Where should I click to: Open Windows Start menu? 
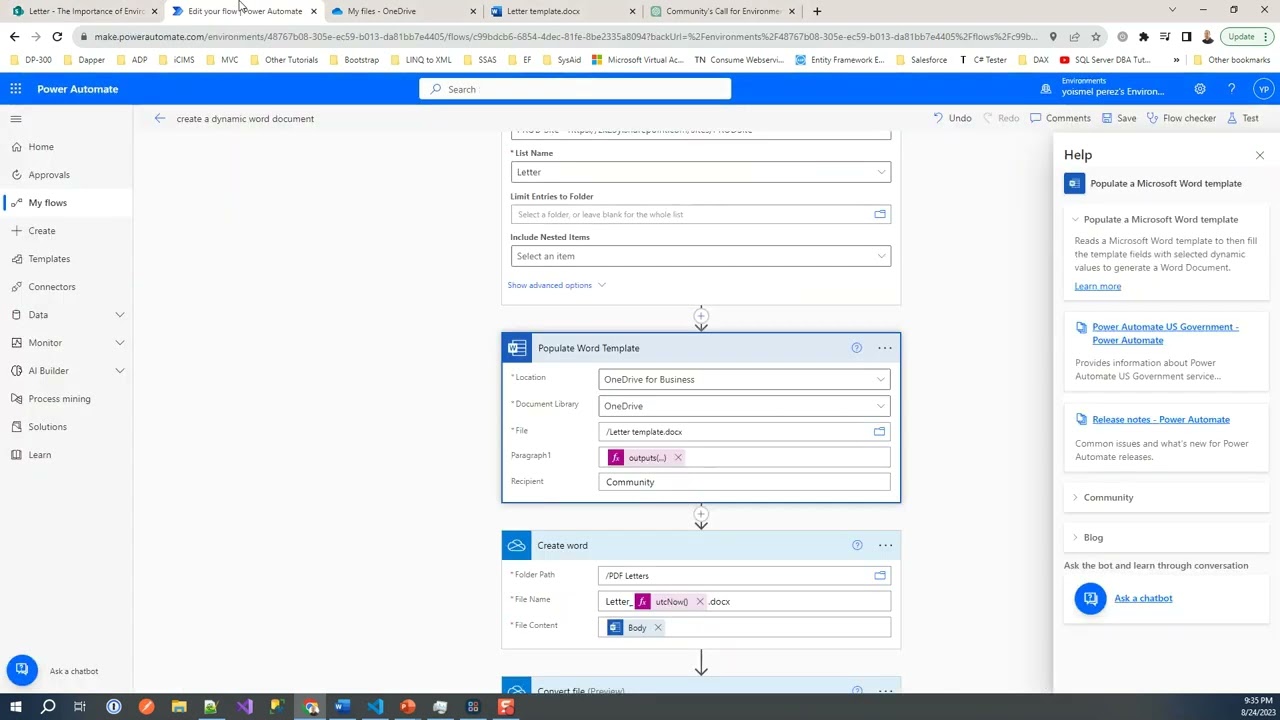click(16, 707)
